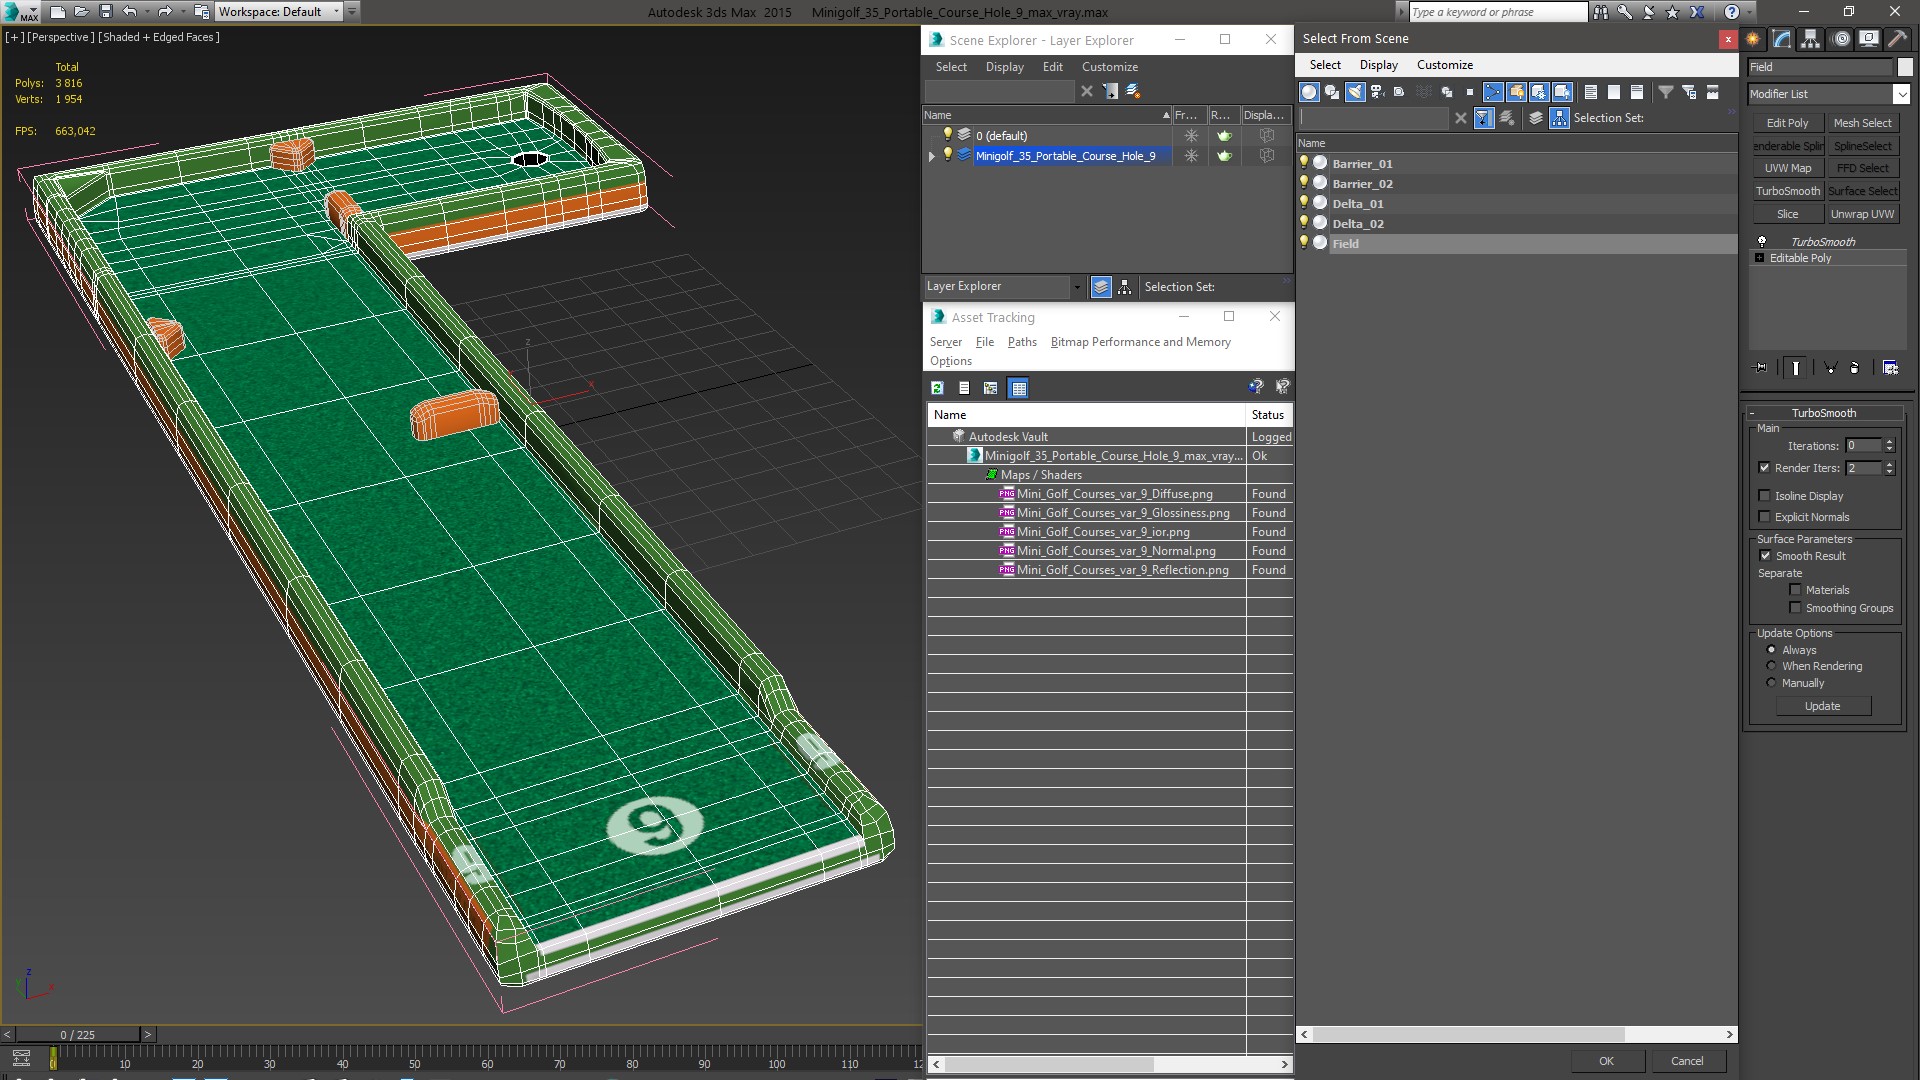The image size is (1920, 1080).
Task: Open Customize menu in Scene Explorer
Action: pyautogui.click(x=1109, y=67)
